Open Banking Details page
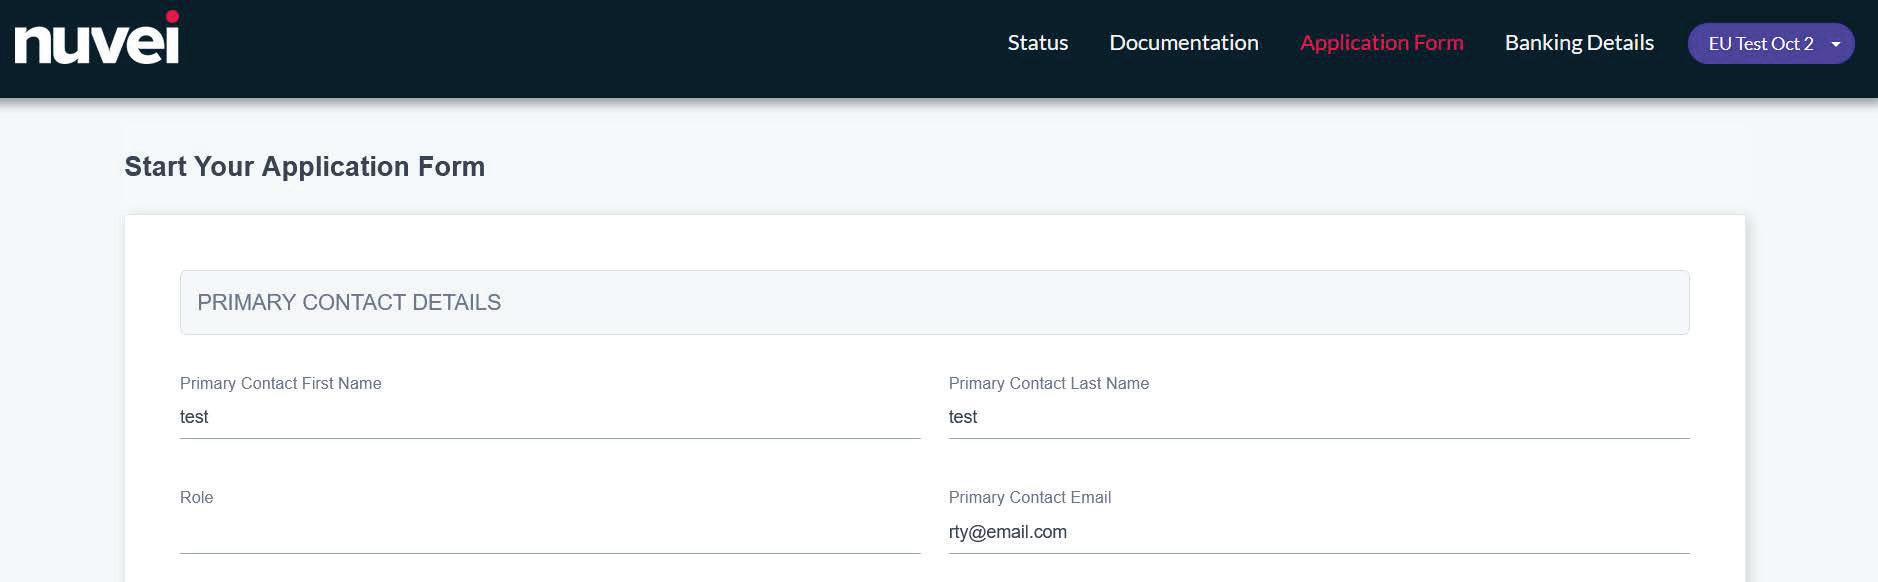 tap(1579, 43)
